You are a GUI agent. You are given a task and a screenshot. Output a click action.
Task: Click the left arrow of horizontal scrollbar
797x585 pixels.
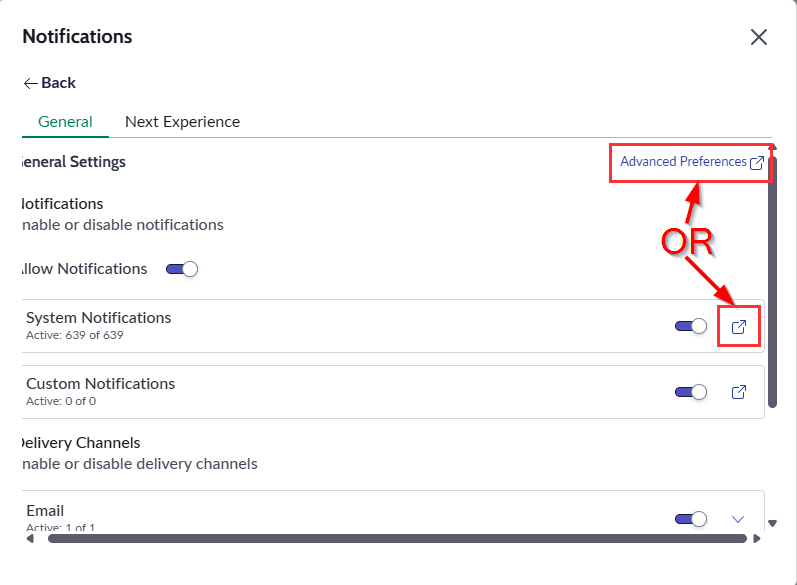[29, 538]
